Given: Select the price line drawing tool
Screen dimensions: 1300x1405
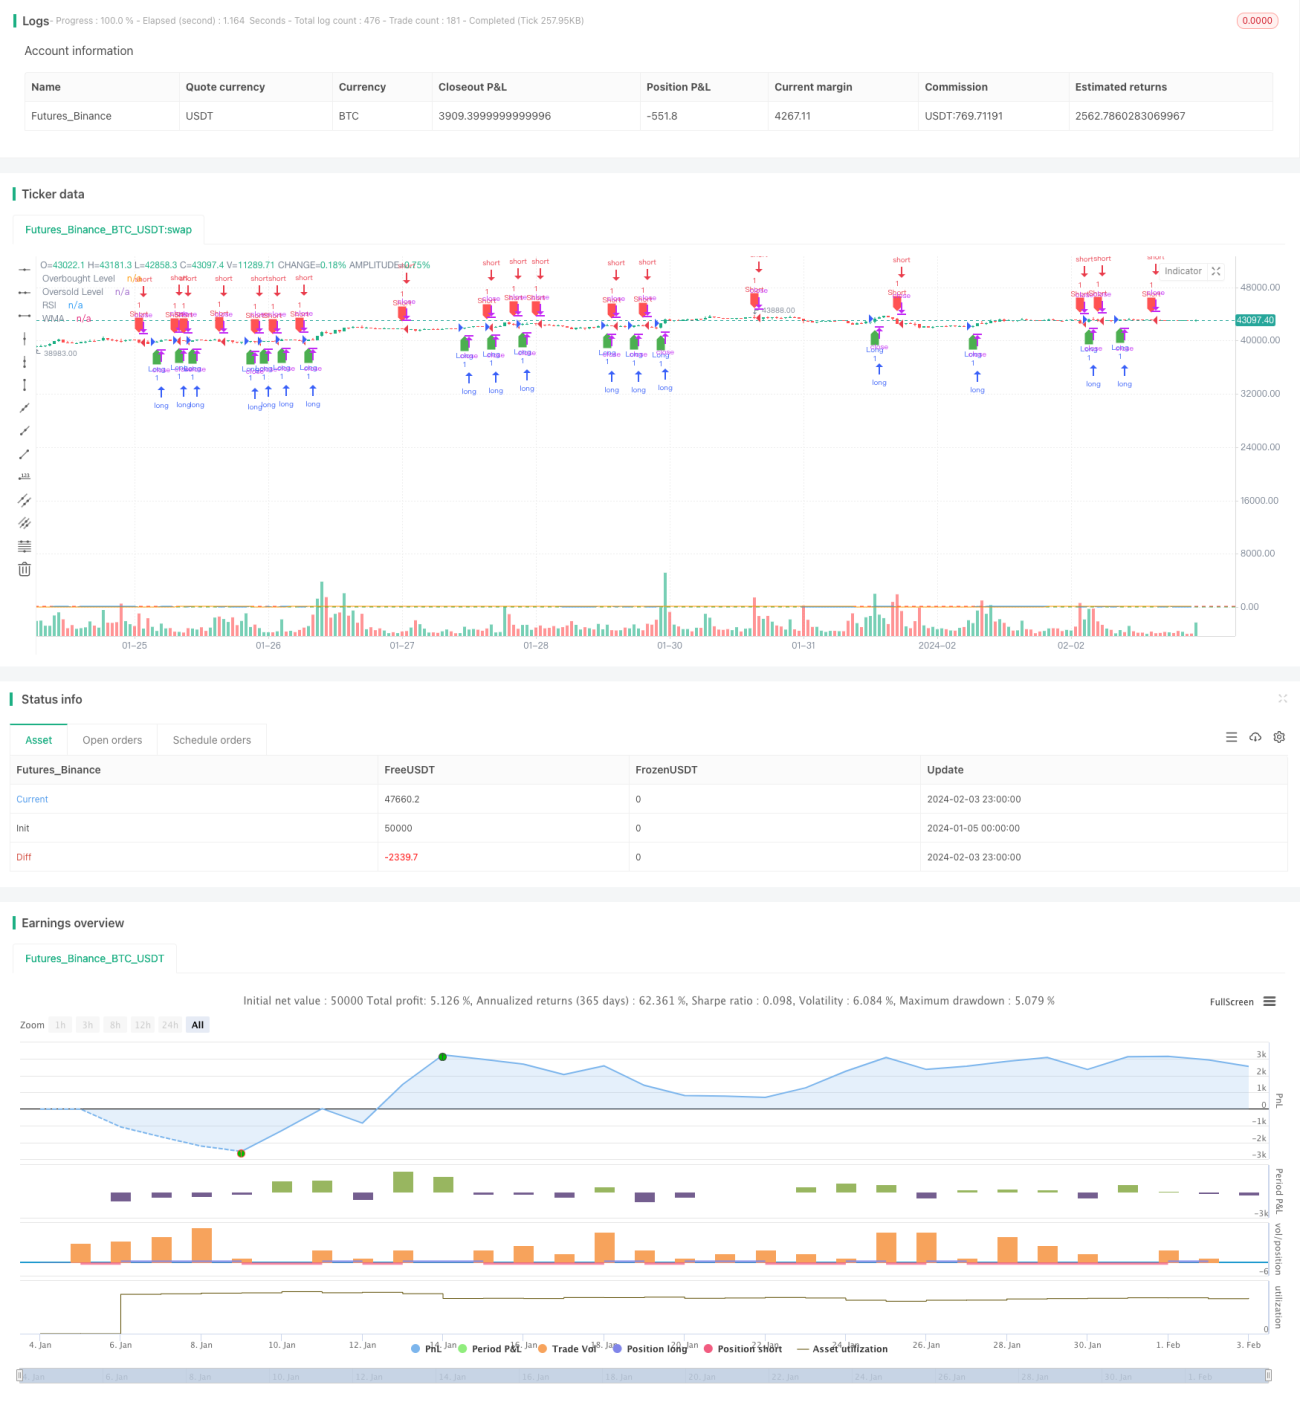Looking at the screenshot, I should point(25,477).
